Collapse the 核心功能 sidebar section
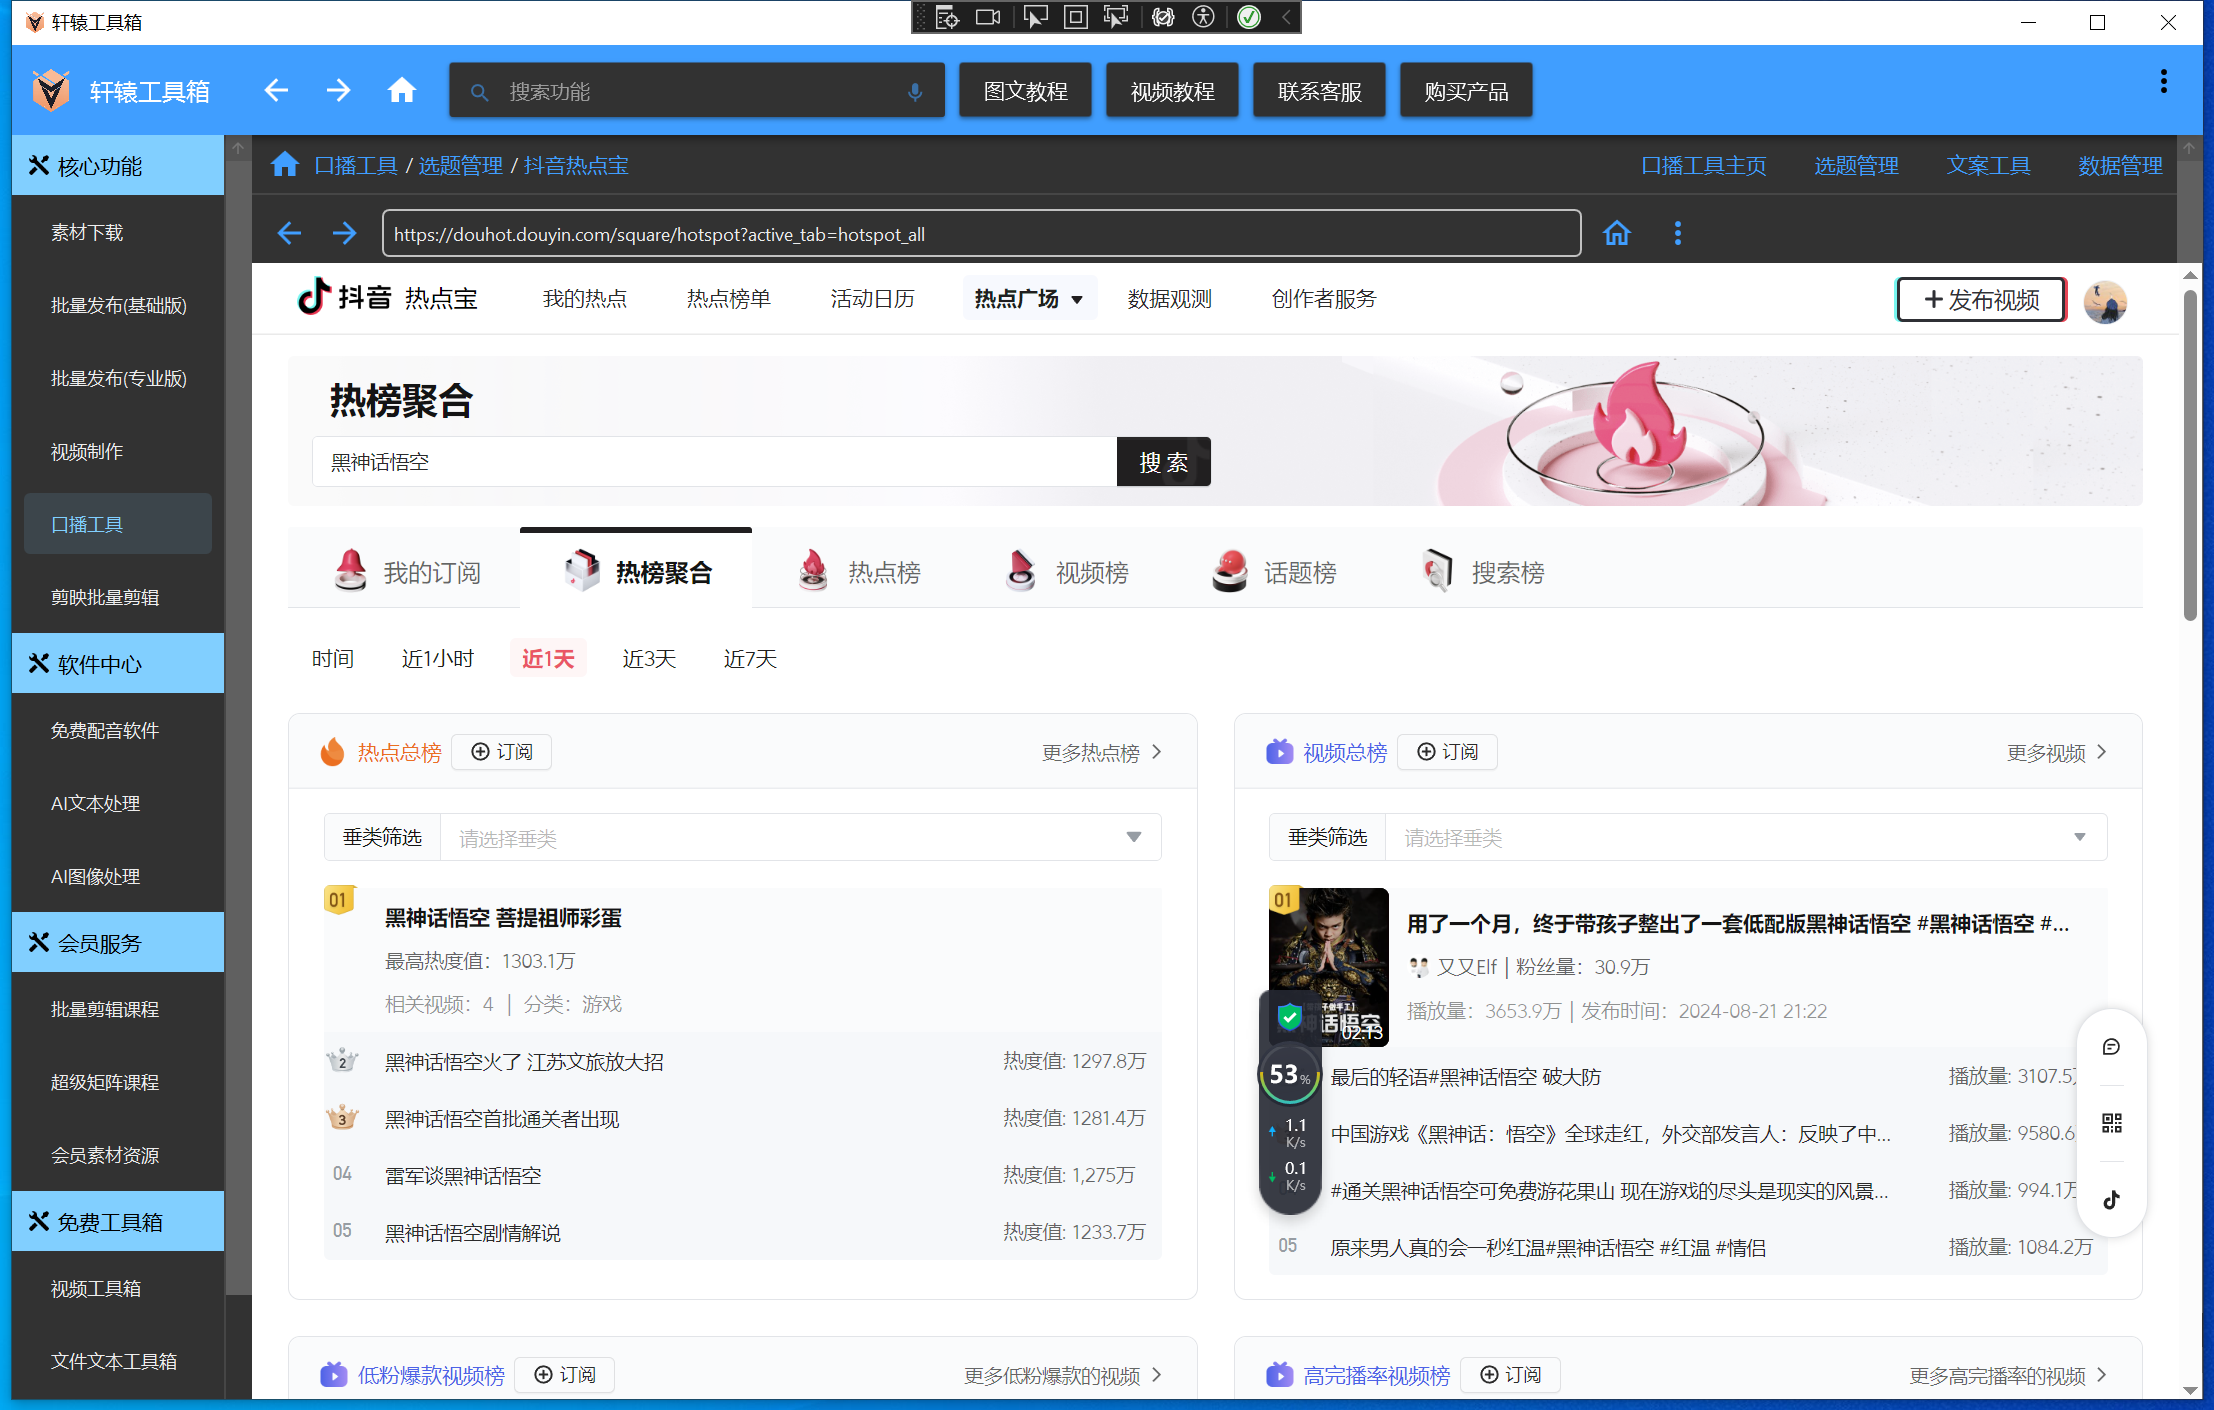 (118, 166)
